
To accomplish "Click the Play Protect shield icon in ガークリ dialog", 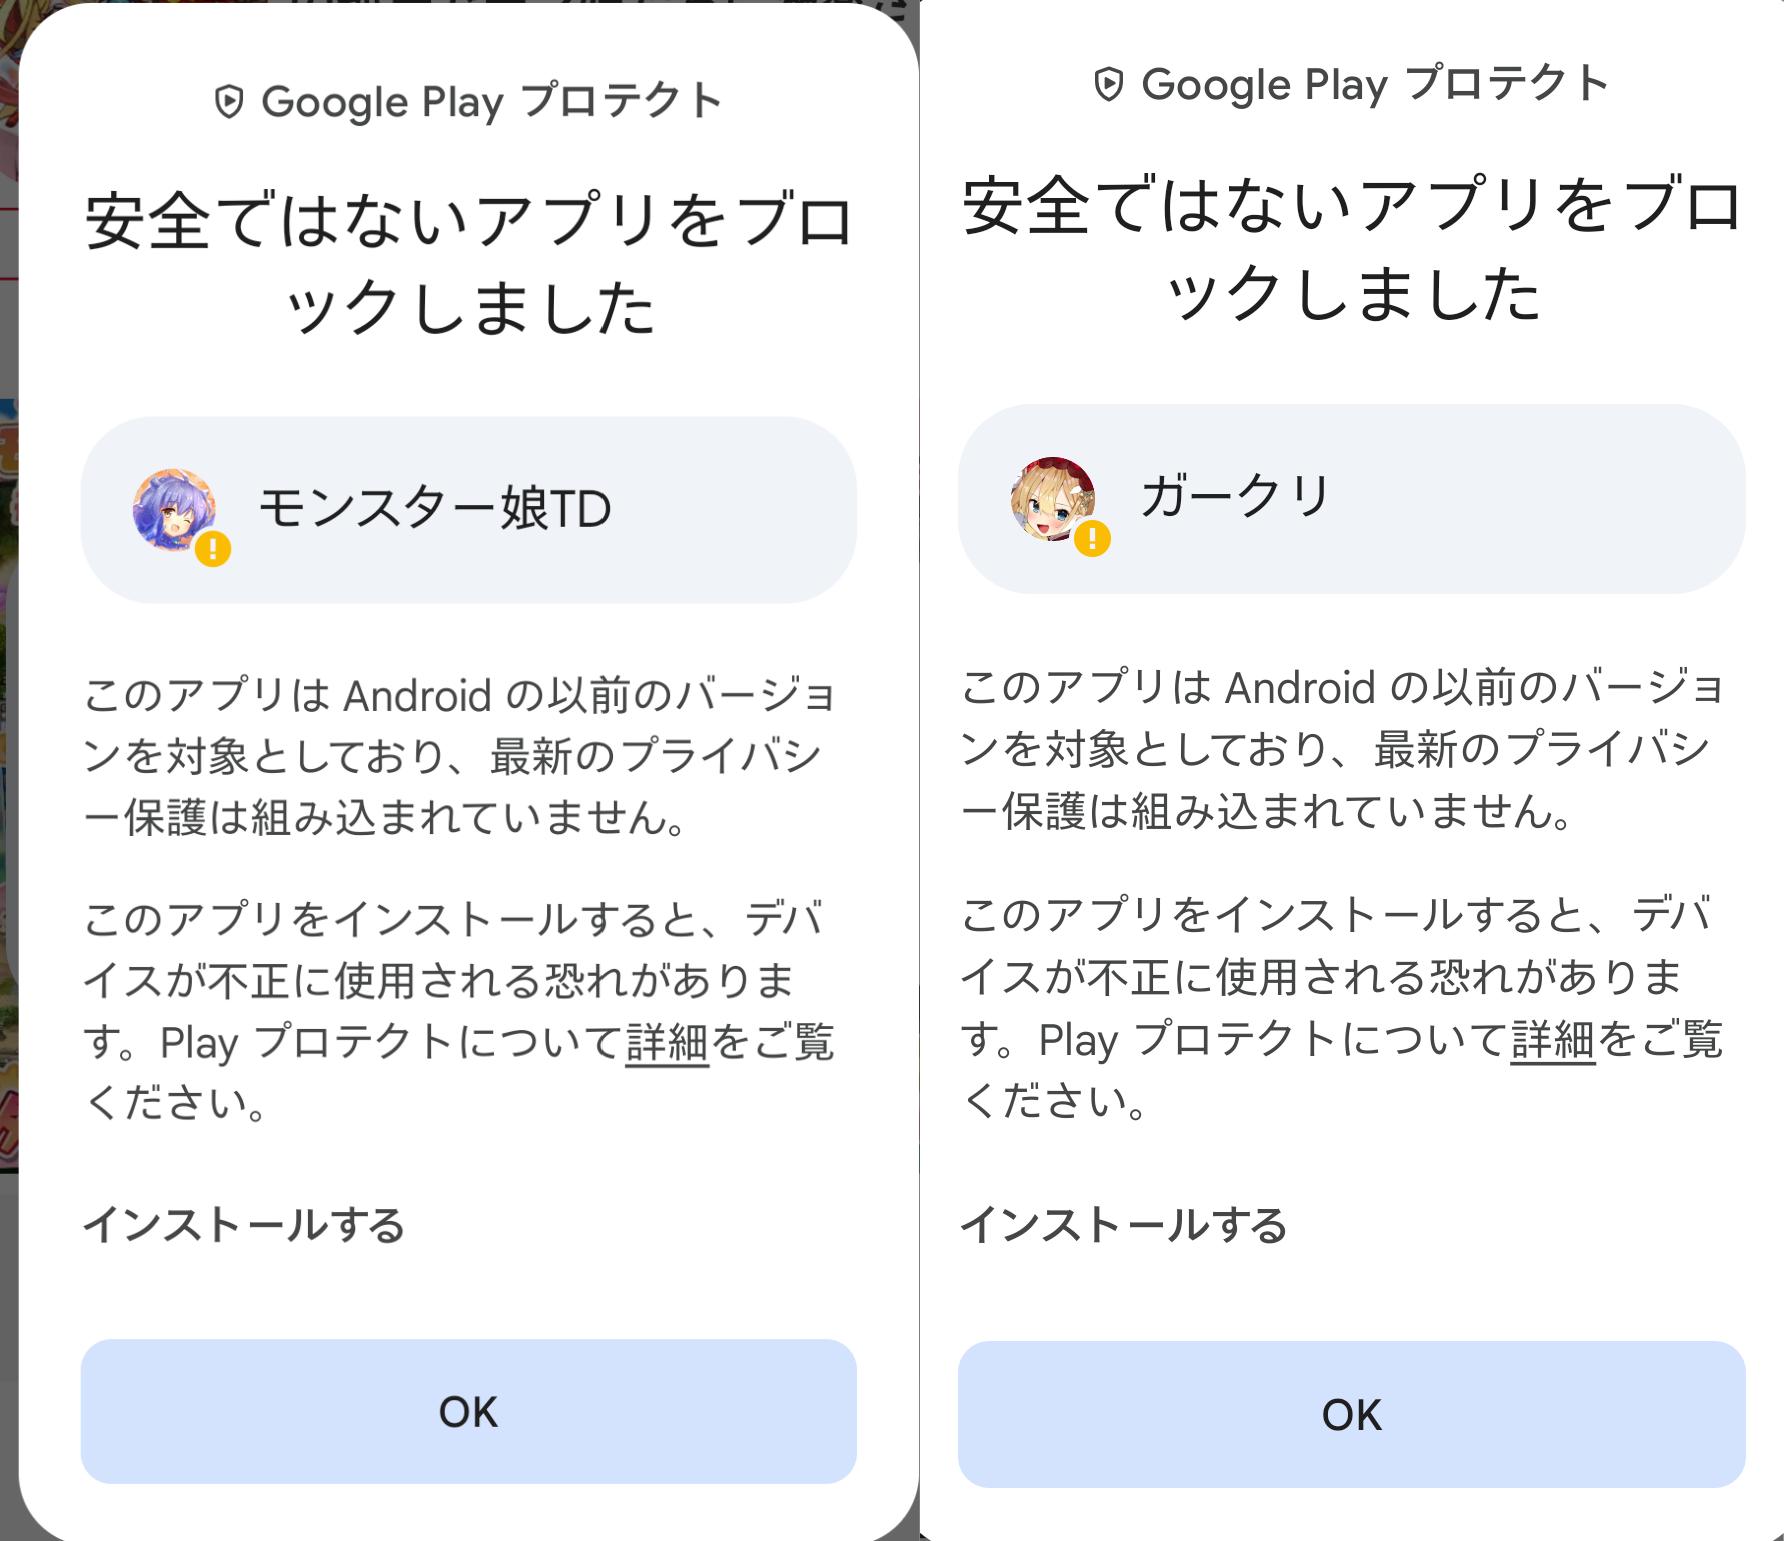I will [1109, 84].
